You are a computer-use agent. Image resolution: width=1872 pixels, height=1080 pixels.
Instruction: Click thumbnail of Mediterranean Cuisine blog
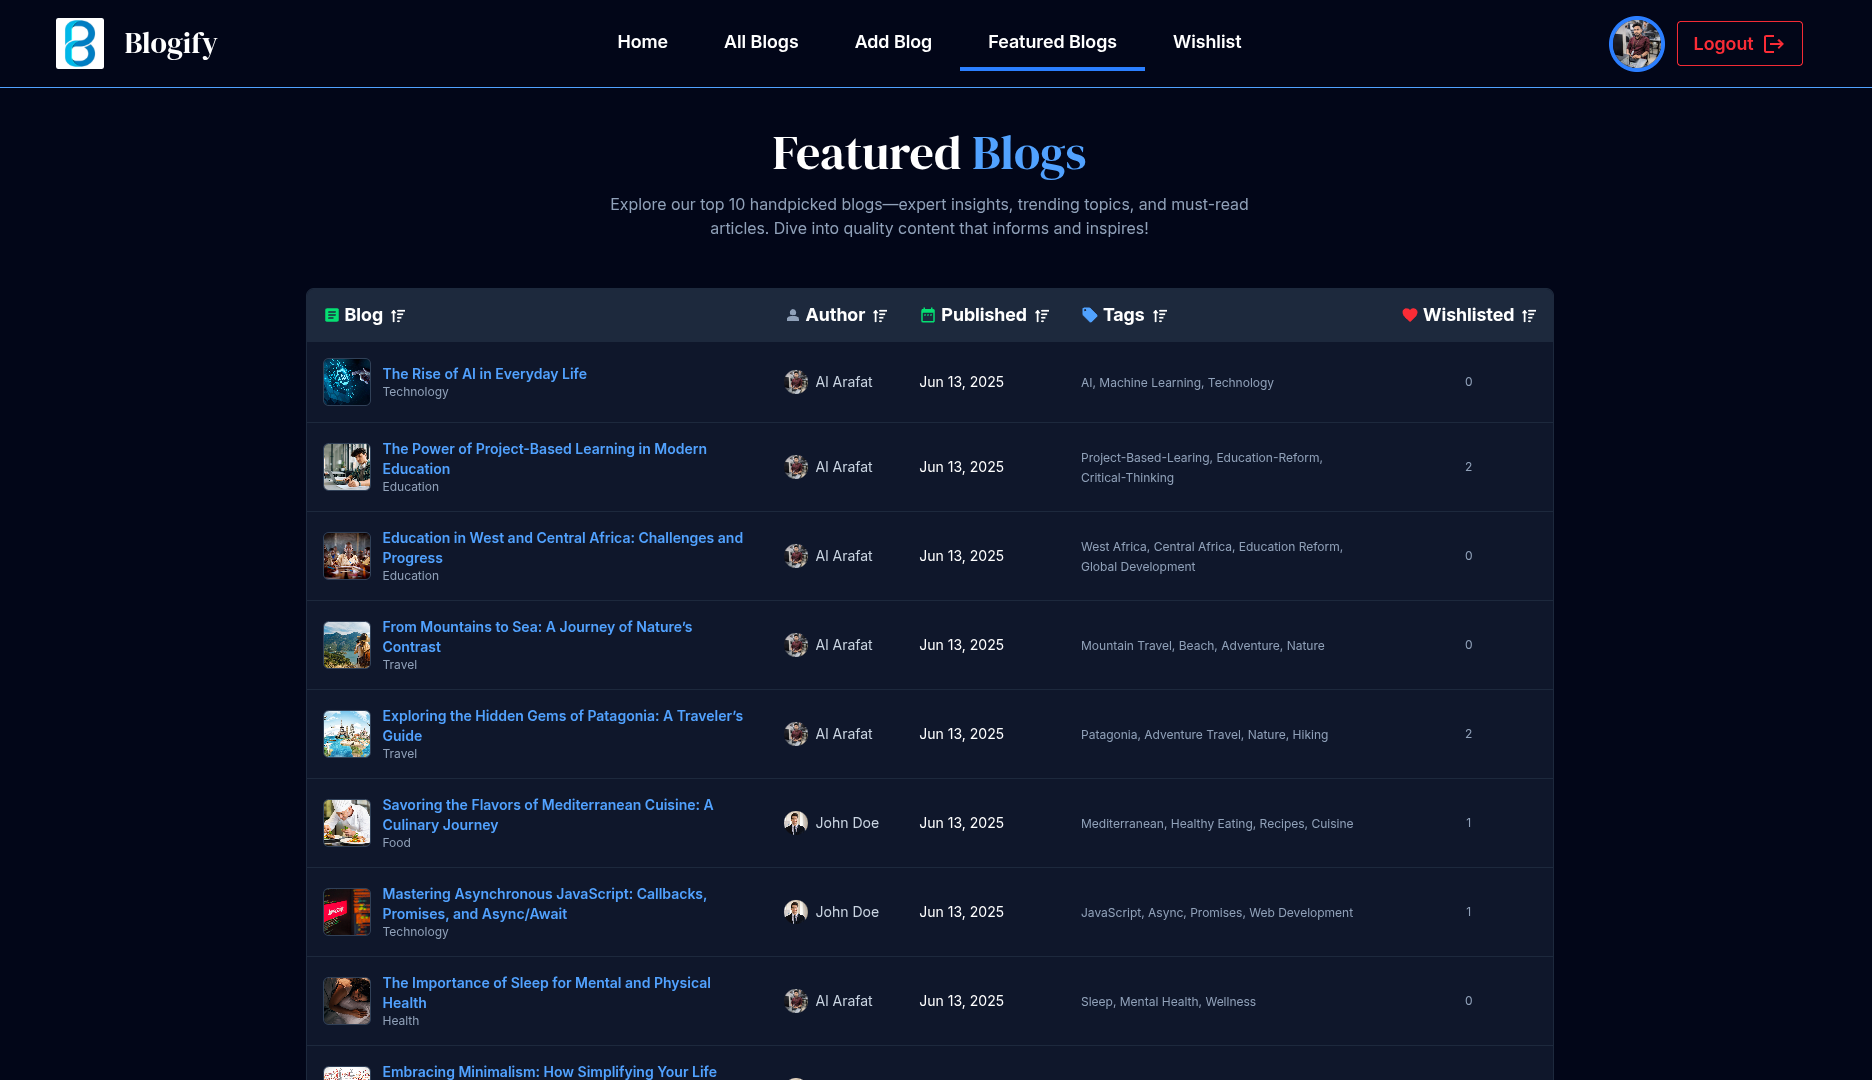347,823
